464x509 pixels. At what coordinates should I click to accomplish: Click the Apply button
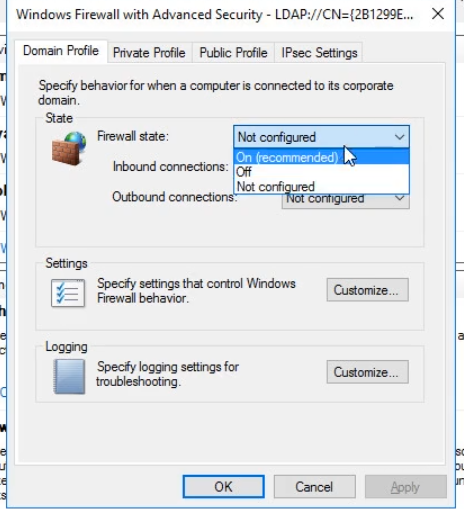(x=406, y=487)
